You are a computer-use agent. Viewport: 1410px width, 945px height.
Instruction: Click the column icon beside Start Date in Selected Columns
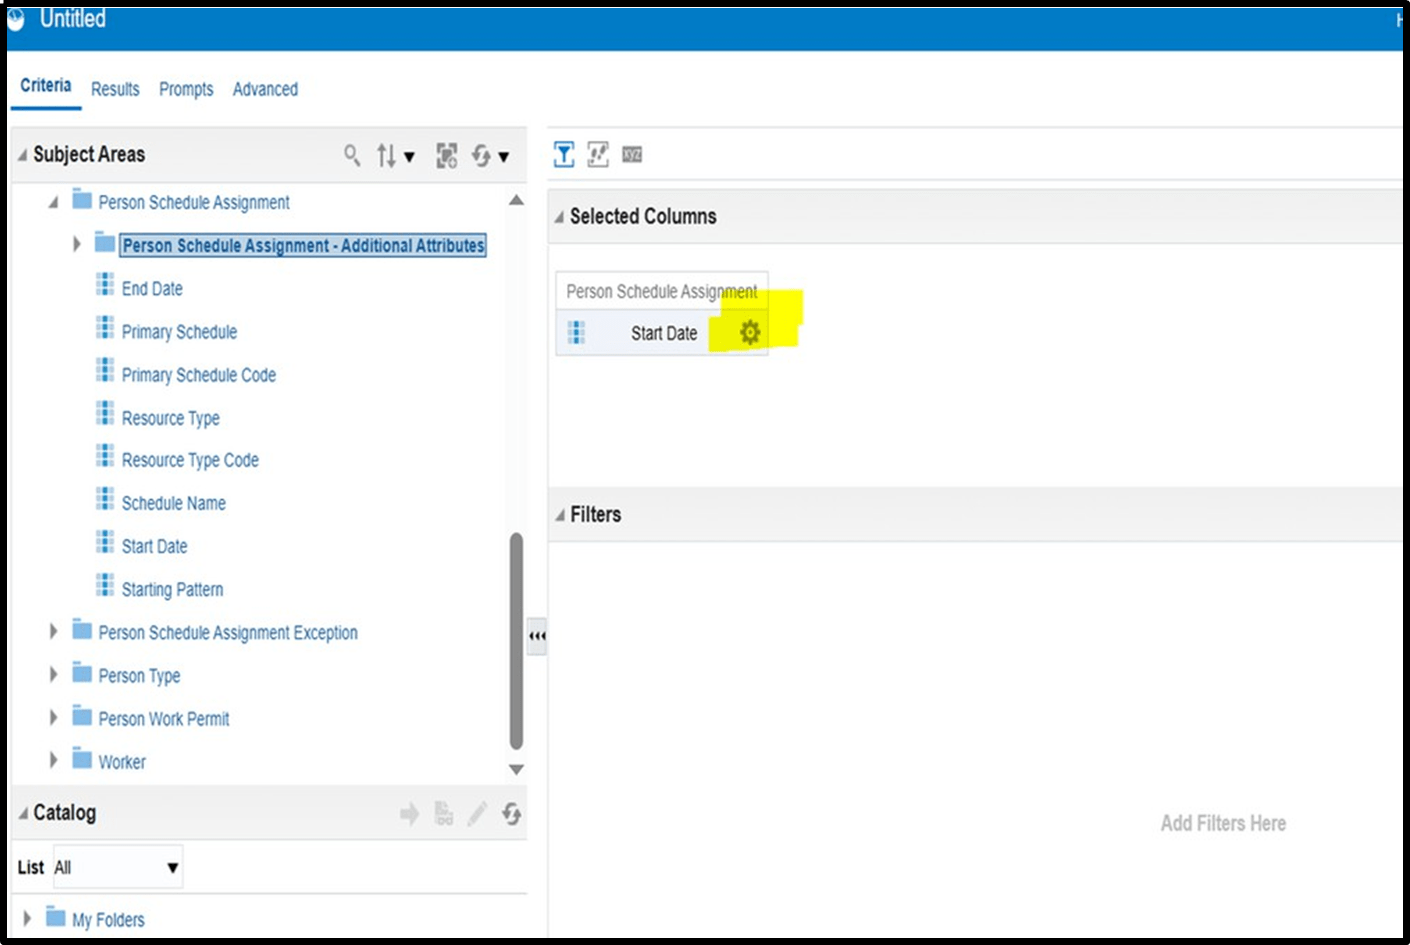(576, 332)
